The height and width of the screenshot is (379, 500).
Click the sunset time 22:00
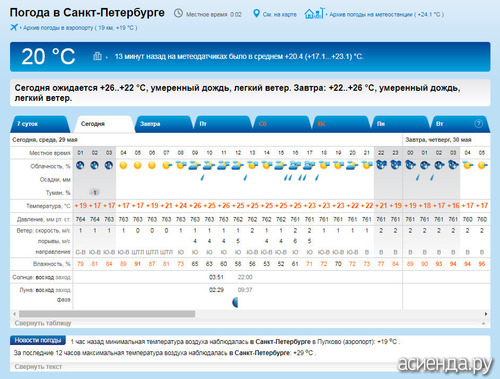tap(245, 277)
